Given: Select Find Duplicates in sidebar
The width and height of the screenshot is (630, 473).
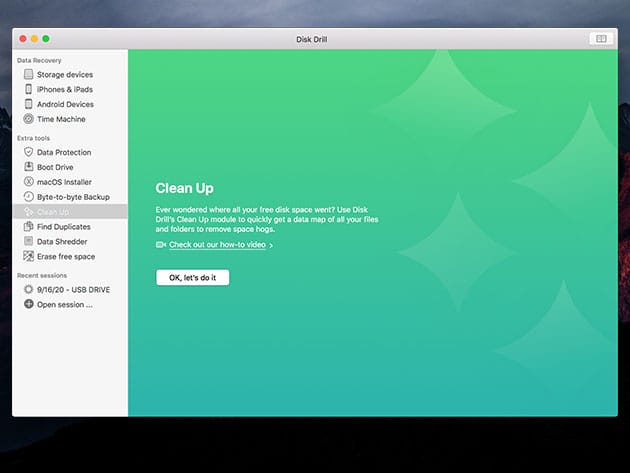Looking at the screenshot, I should coord(63,227).
